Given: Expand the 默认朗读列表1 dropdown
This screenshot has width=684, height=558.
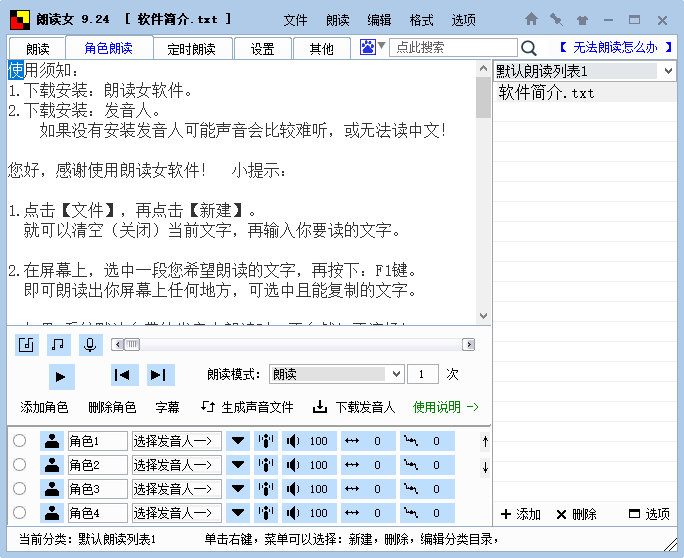Looking at the screenshot, I should click(668, 71).
